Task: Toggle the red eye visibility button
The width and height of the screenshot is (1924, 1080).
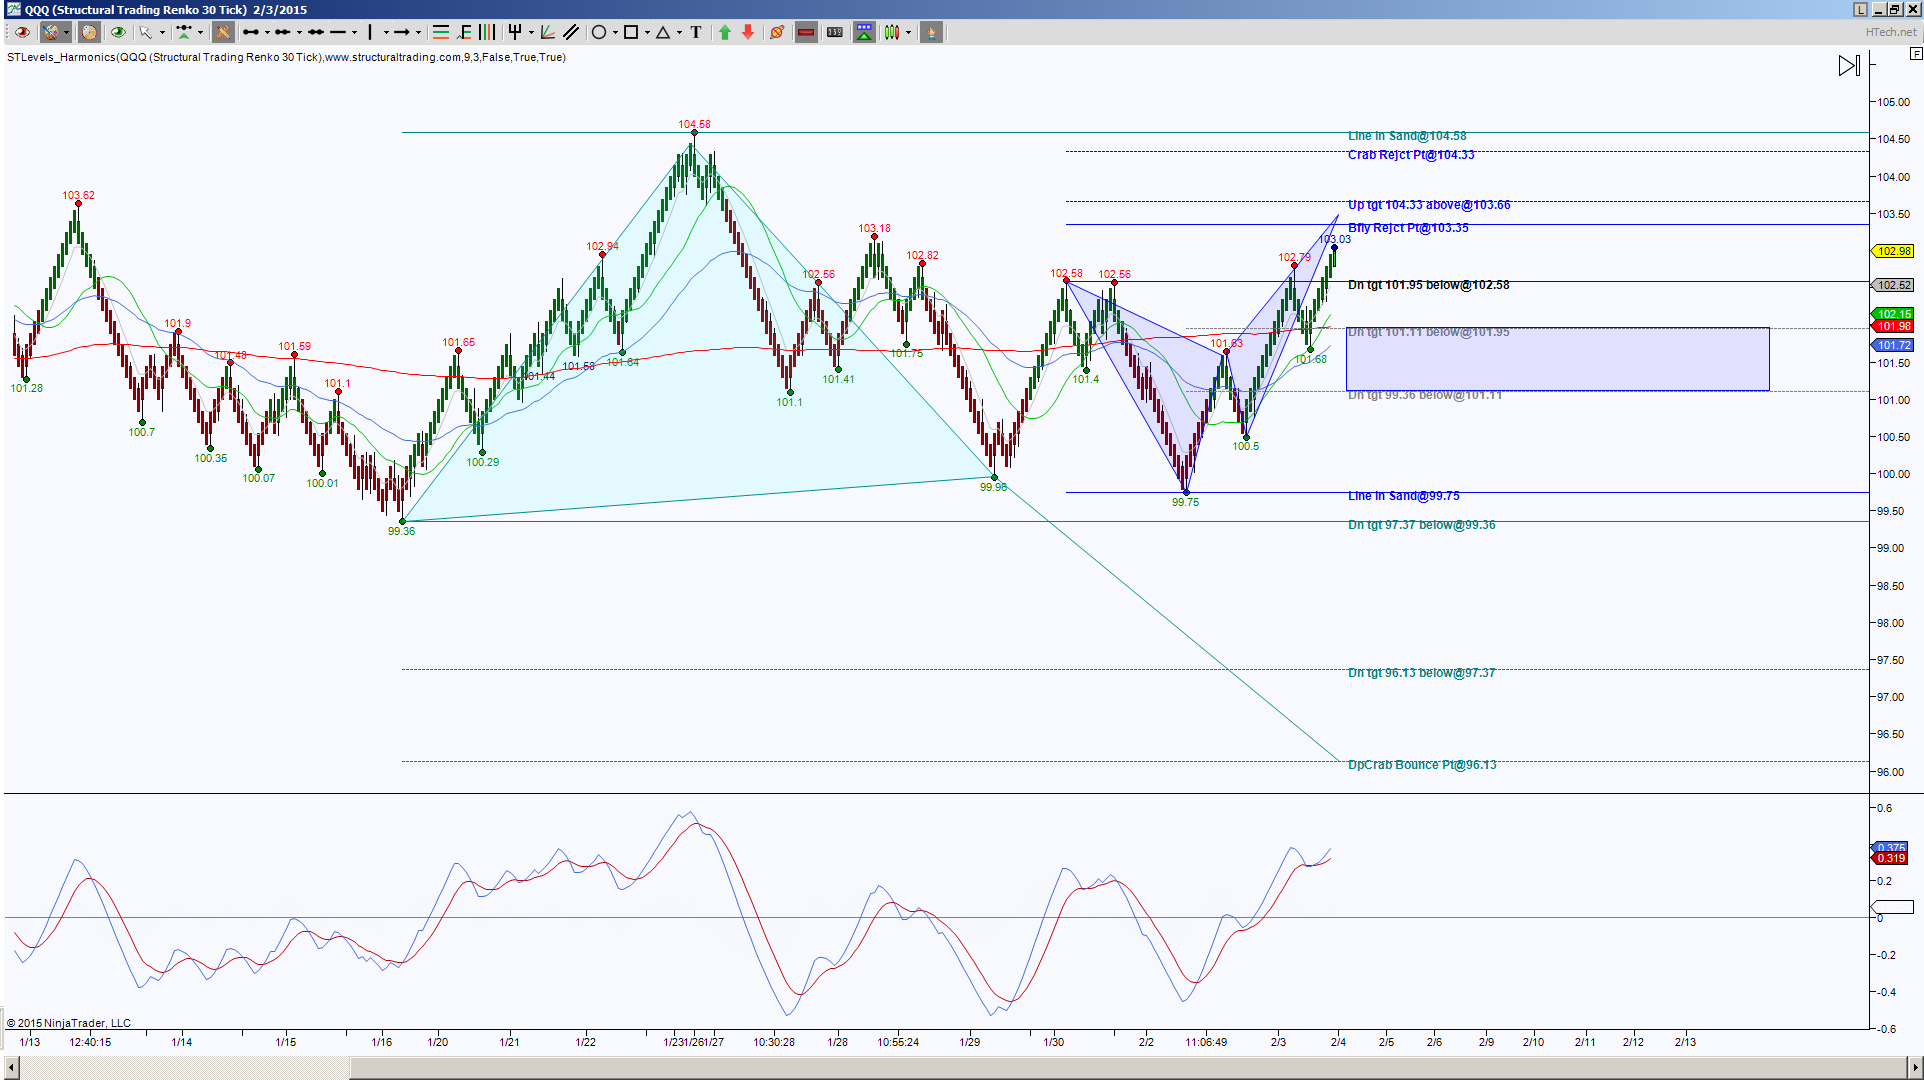Action: click(x=22, y=32)
